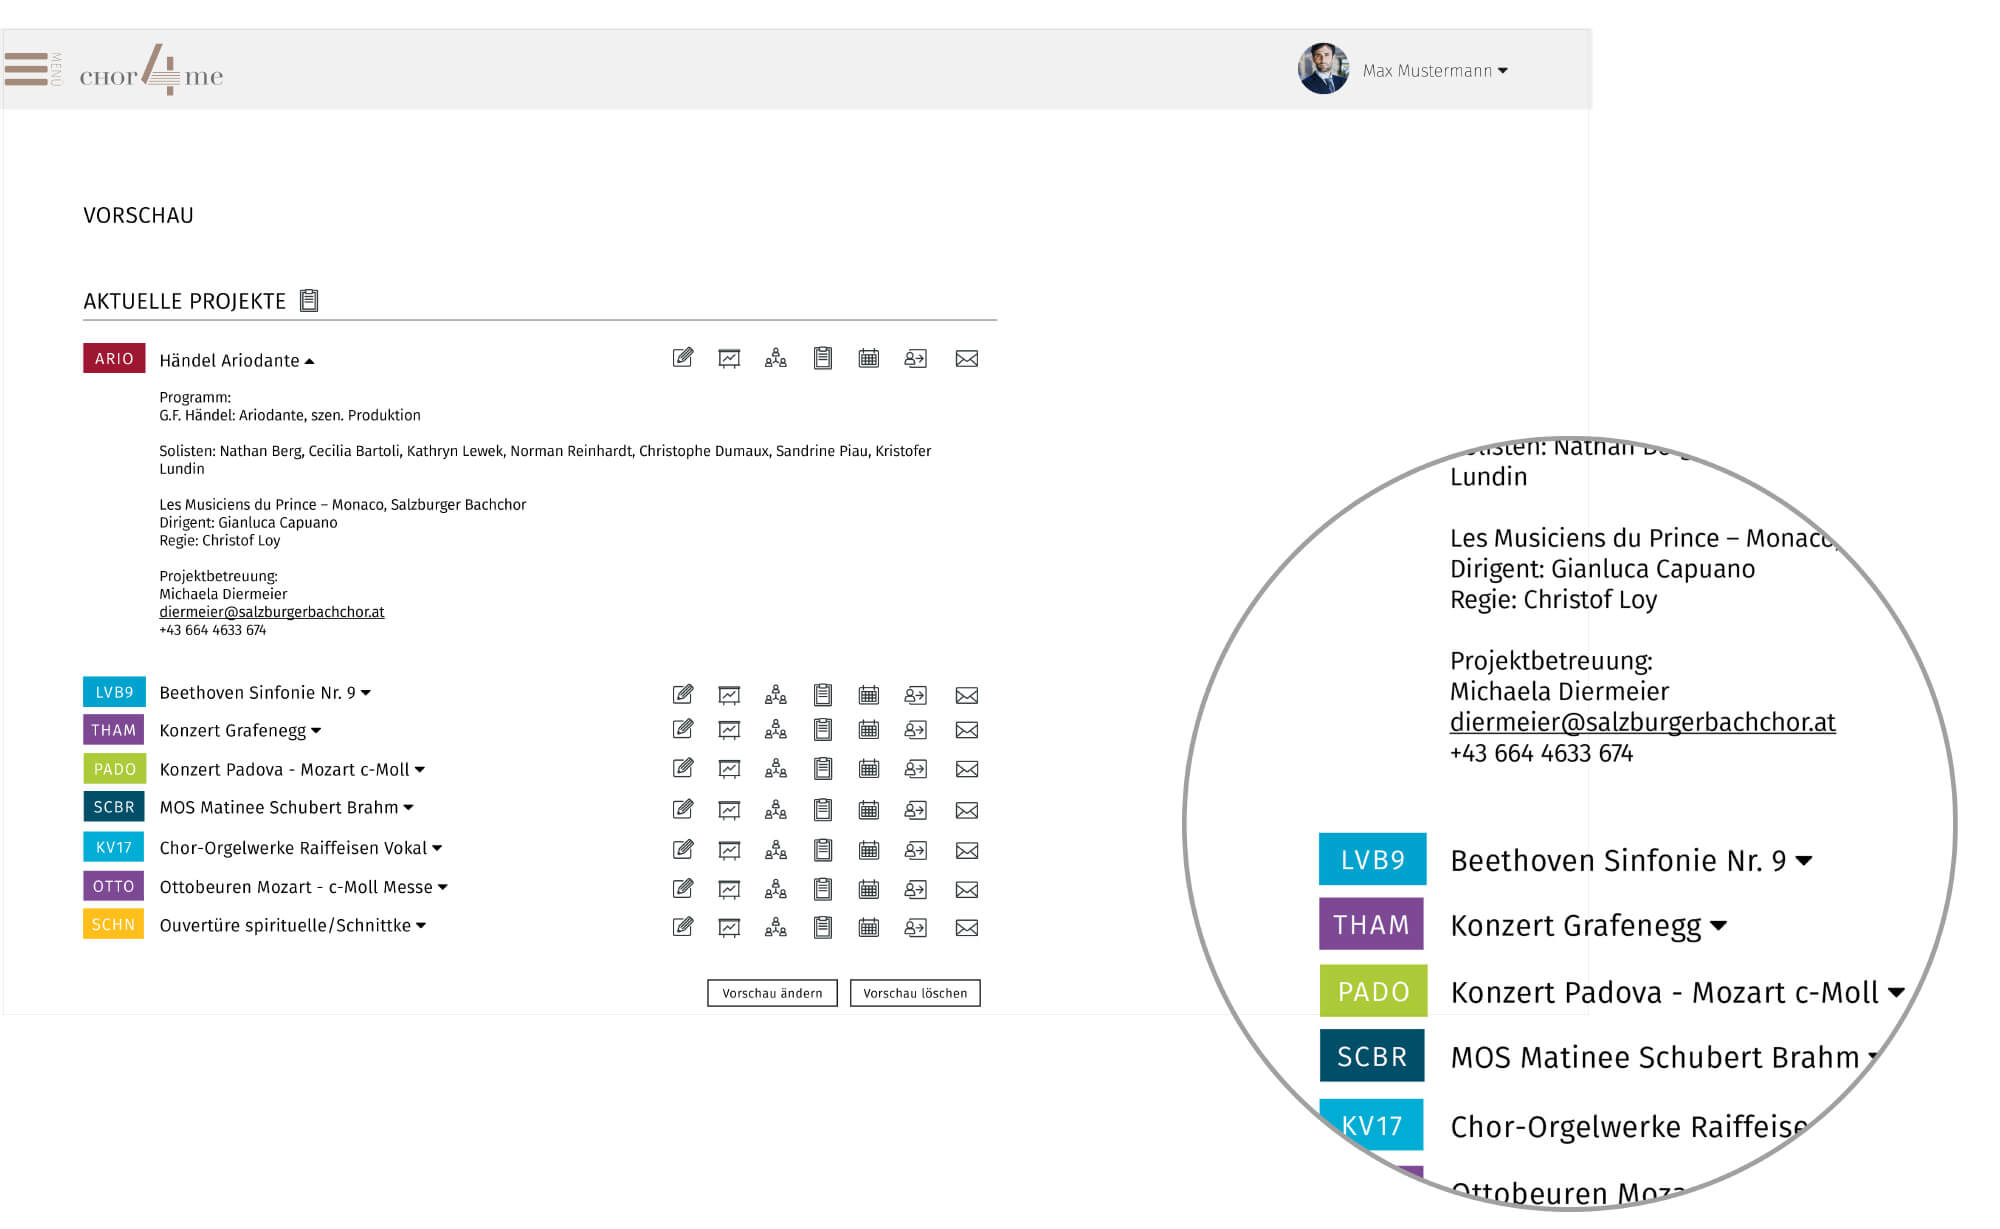Click clipboard icon for Konzert Padova row
Image resolution: width=2000 pixels, height=1229 pixels.
click(x=822, y=769)
